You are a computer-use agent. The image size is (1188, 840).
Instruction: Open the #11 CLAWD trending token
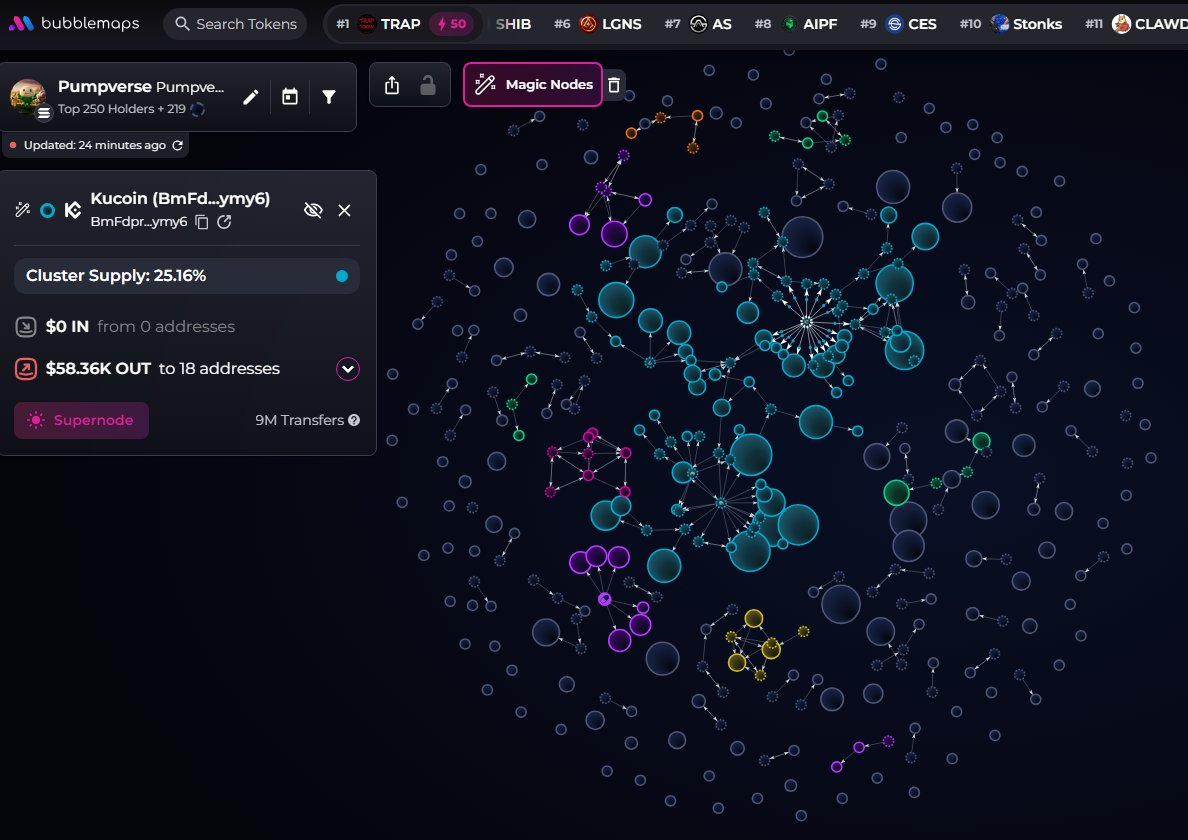click(x=1136, y=24)
